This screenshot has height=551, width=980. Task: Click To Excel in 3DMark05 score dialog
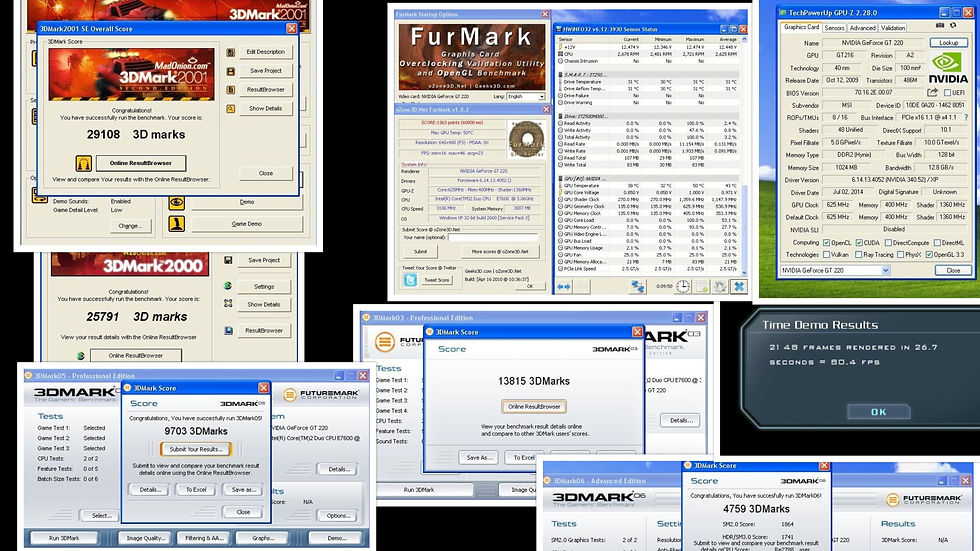(x=196, y=490)
